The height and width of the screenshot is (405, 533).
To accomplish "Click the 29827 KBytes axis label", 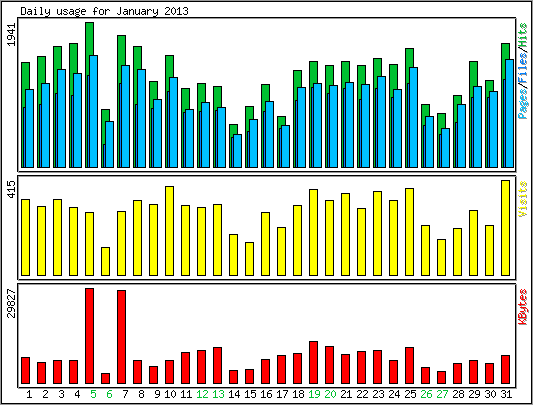I will coord(12,304).
